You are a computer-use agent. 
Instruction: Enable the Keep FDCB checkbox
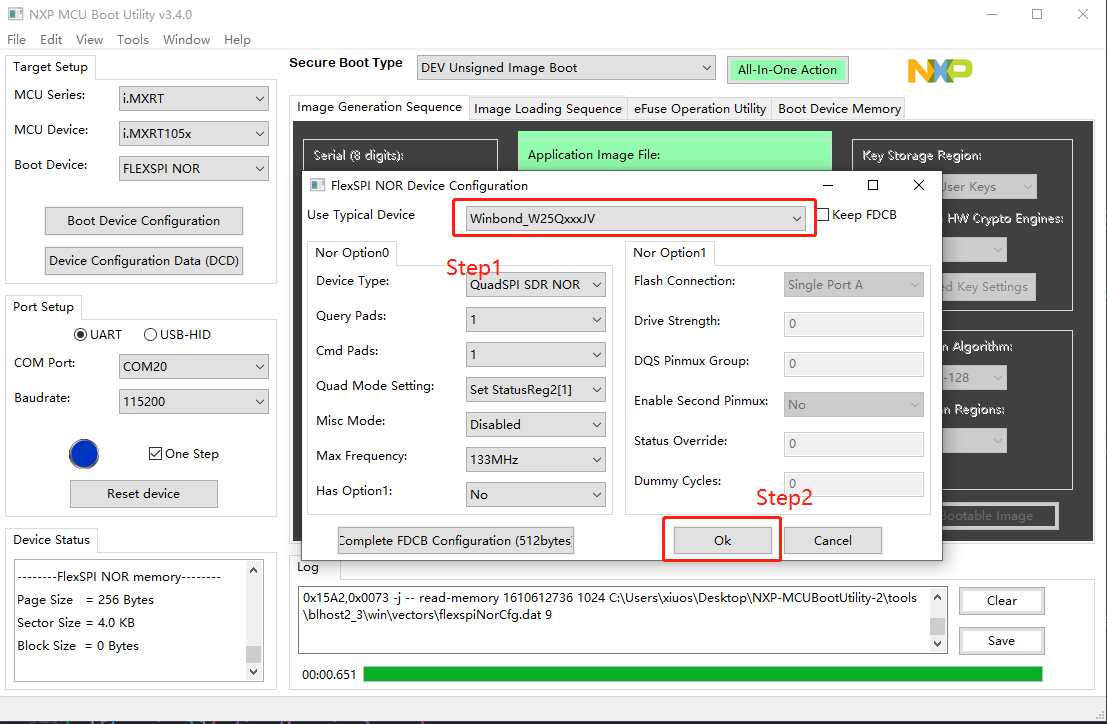click(x=823, y=215)
